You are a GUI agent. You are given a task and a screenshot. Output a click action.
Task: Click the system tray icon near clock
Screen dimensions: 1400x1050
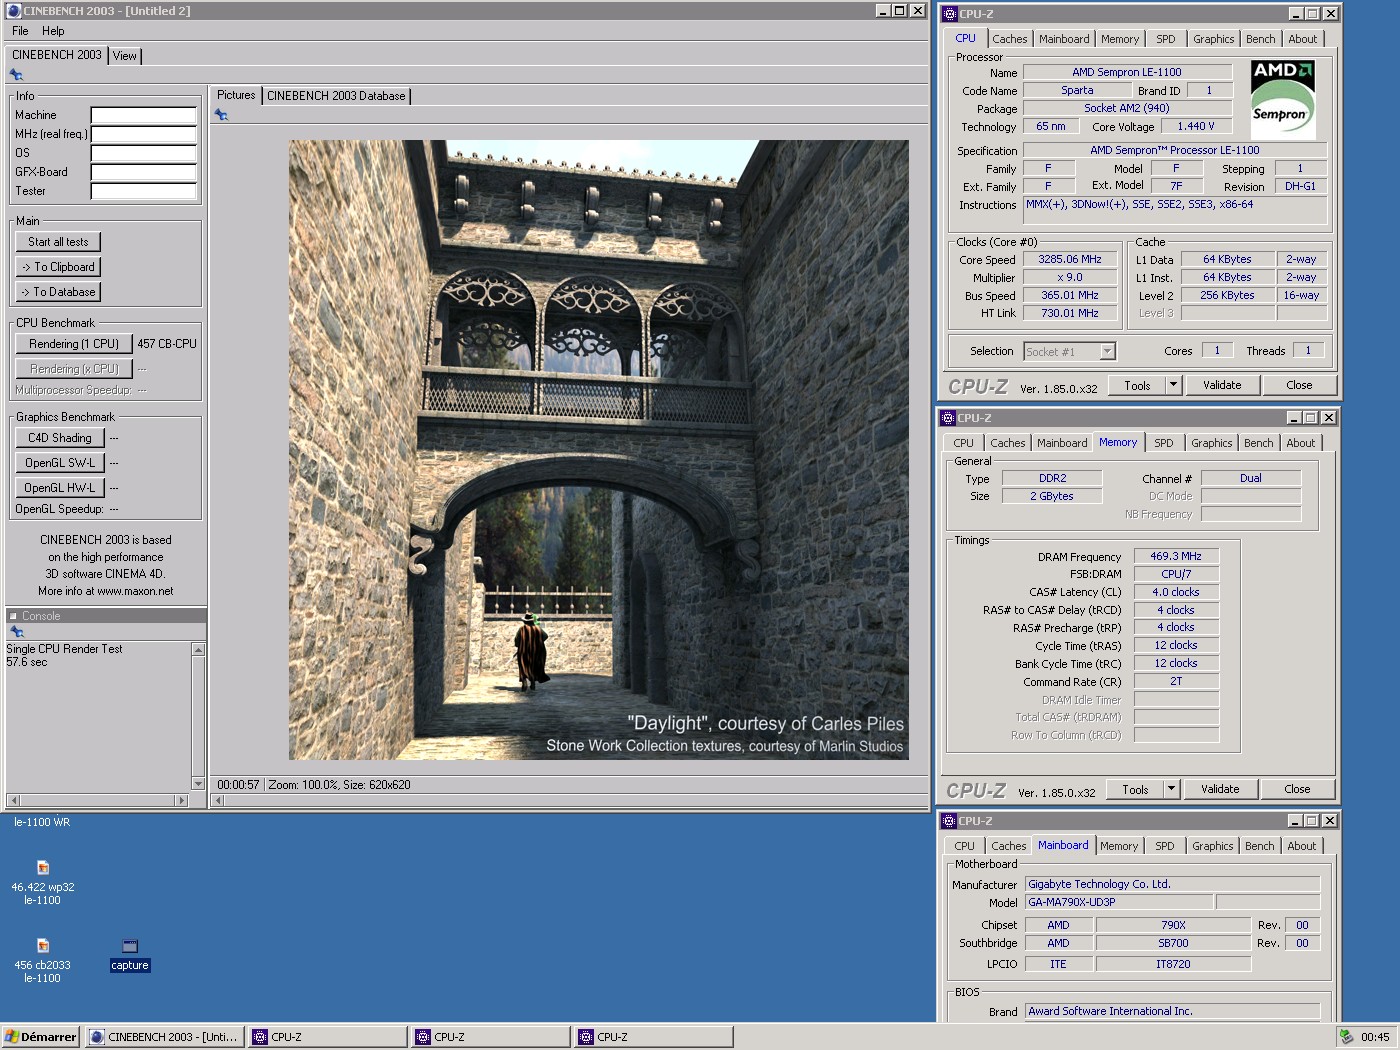coord(1346,1037)
